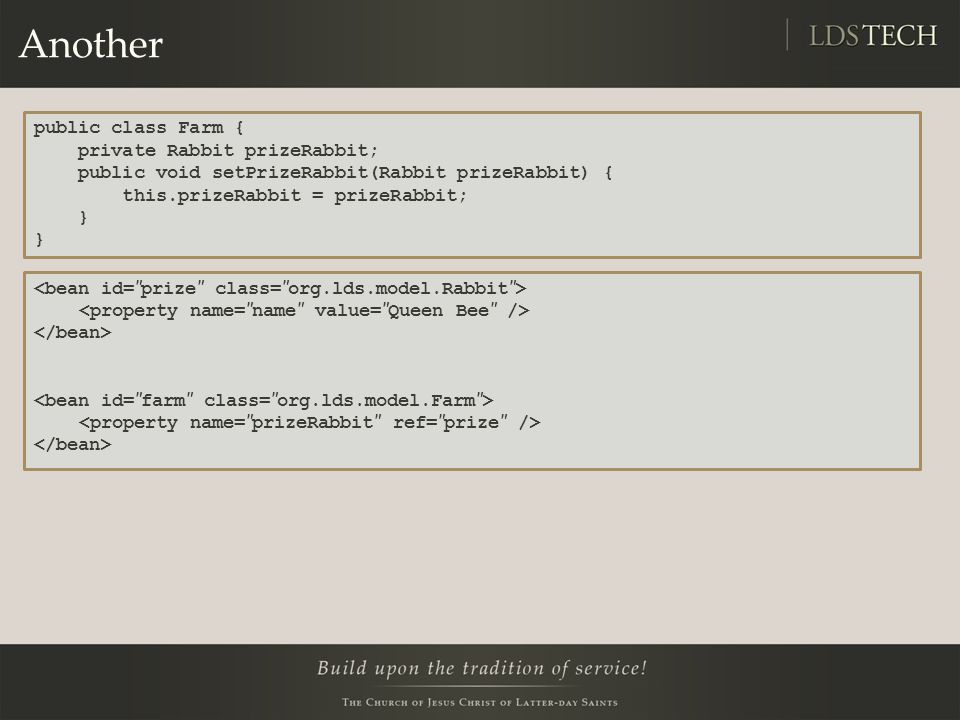
Task: Click 'Build upon the tradition of service!' text
Action: coord(482,668)
